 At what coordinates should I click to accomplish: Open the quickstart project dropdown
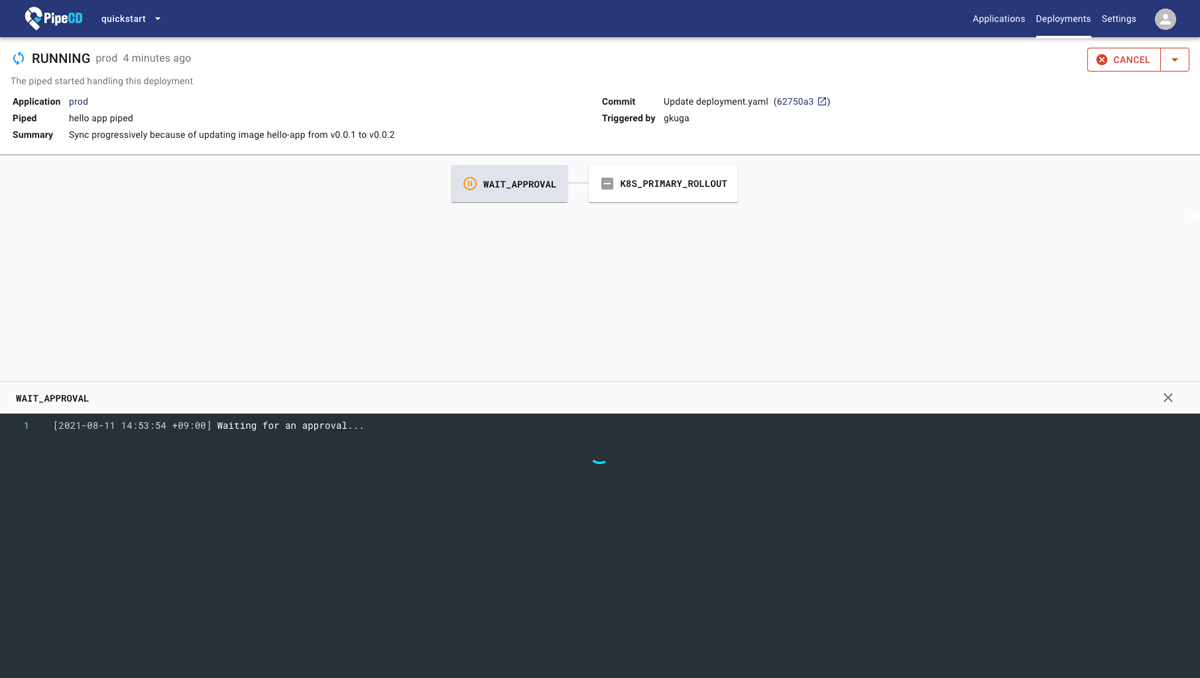130,18
